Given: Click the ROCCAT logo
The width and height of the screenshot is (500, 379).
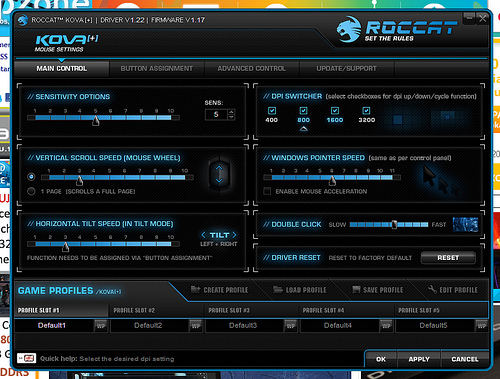Looking at the screenshot, I should coord(397,29).
